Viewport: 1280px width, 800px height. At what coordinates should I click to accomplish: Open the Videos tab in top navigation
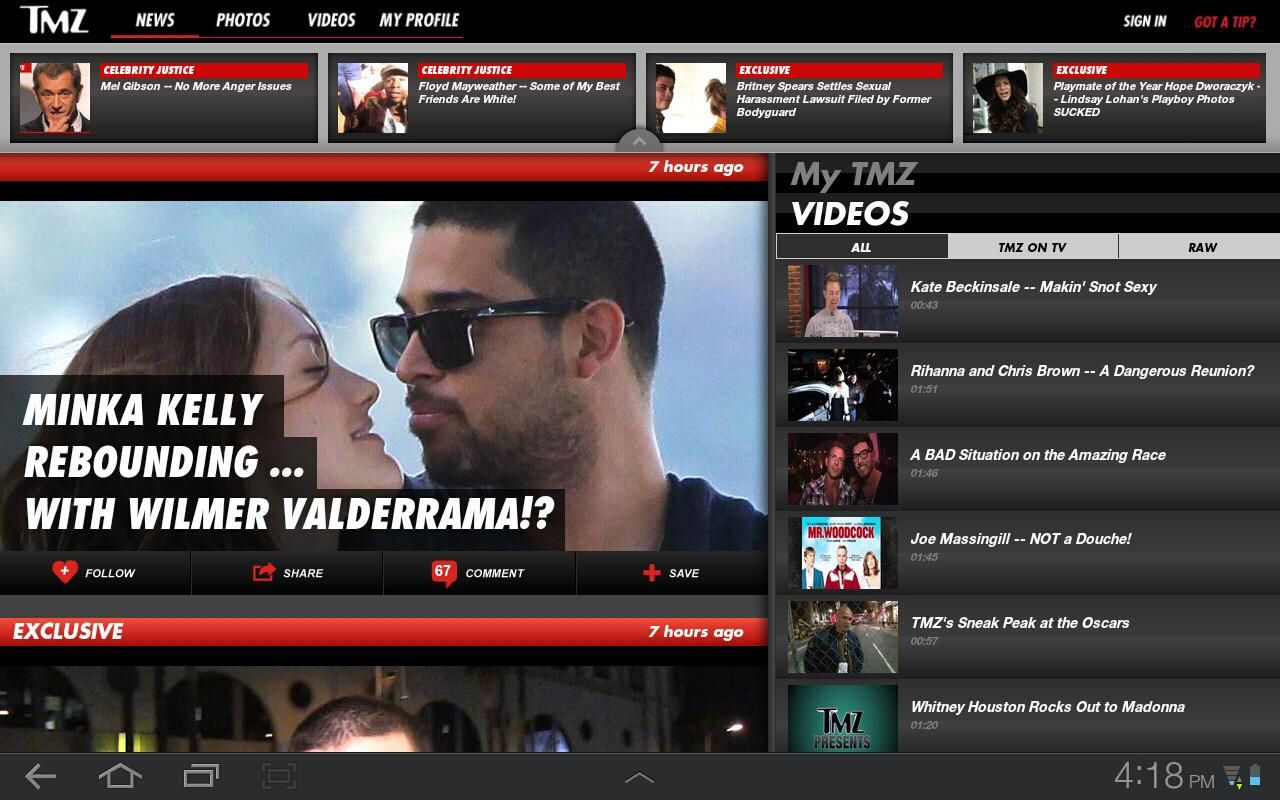click(331, 20)
